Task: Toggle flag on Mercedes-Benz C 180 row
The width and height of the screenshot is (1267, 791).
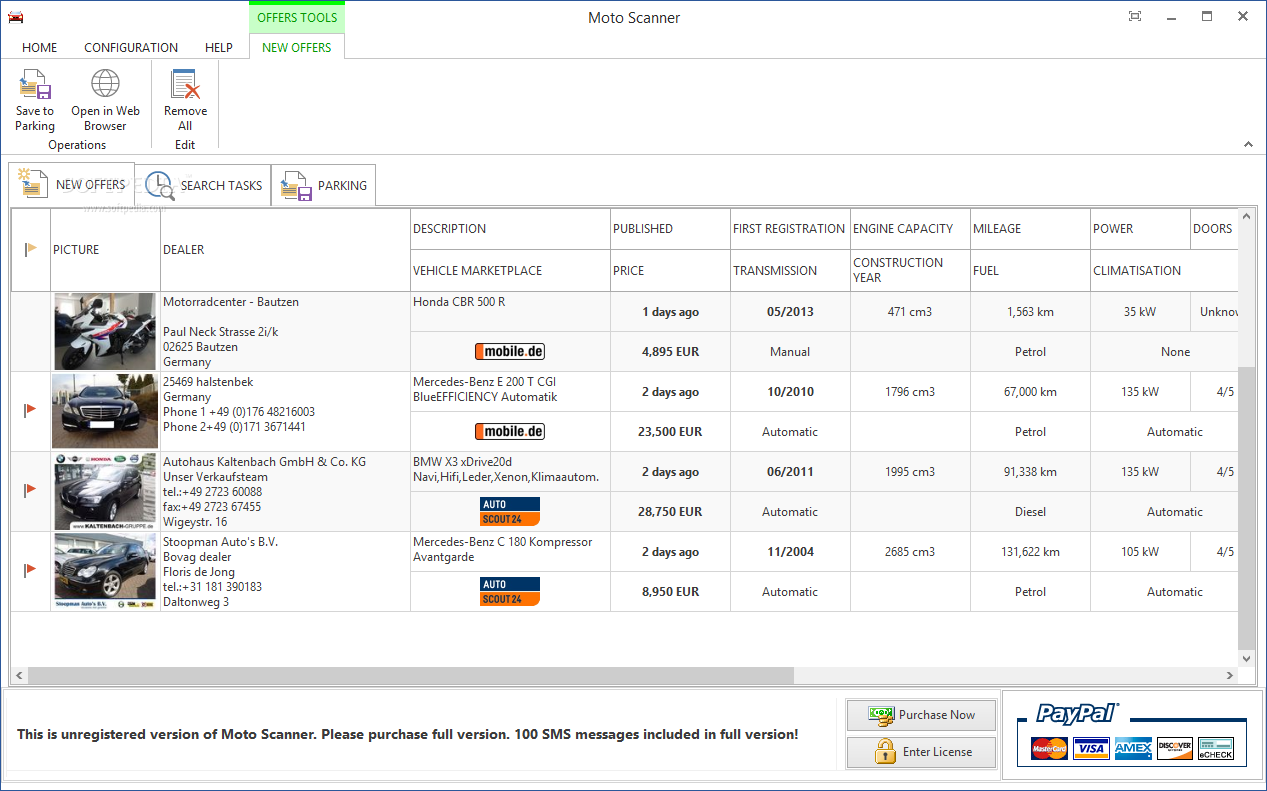Action: (31, 569)
